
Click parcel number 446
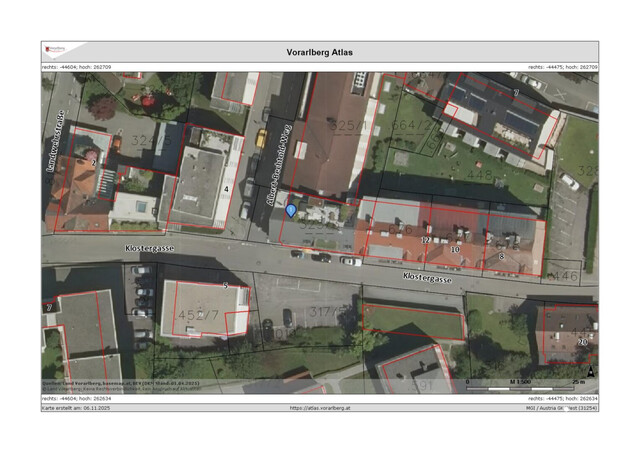point(565,276)
